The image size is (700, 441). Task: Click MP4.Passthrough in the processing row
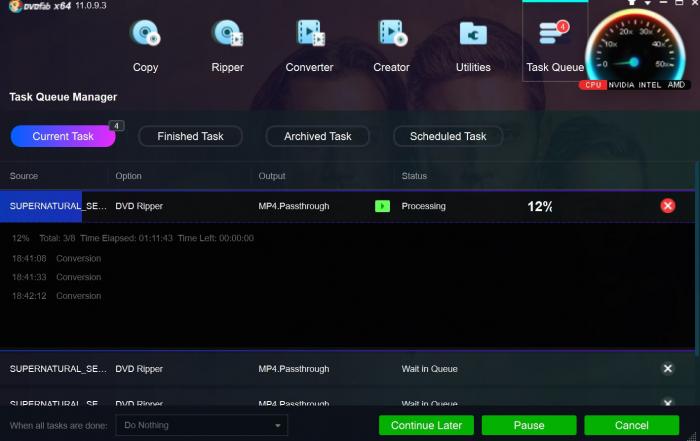click(x=294, y=206)
